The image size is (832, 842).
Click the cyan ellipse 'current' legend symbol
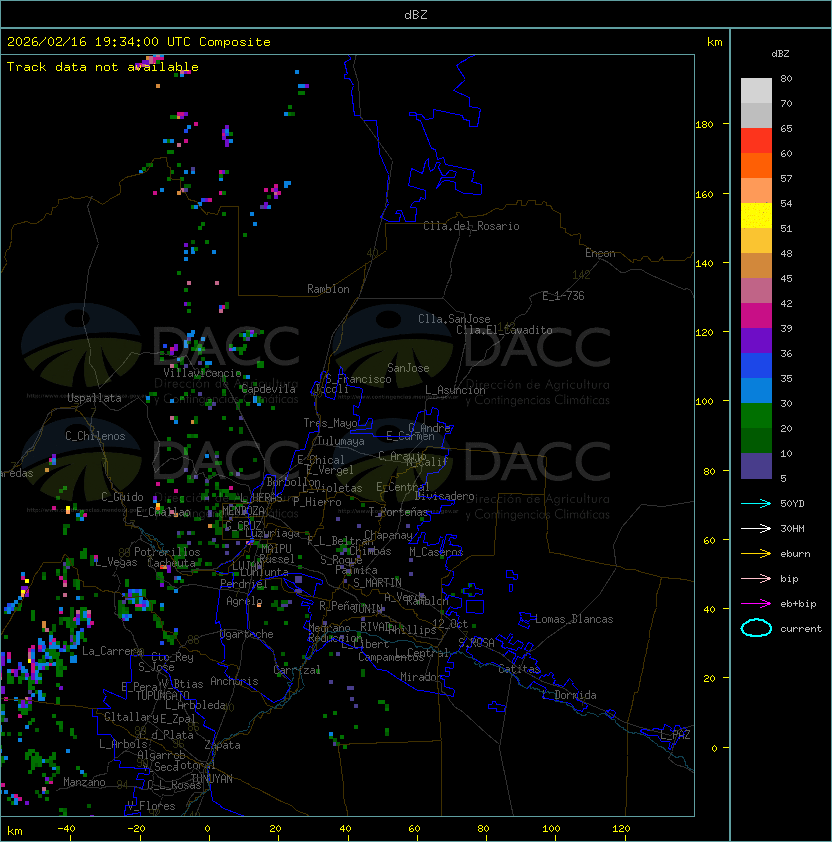(x=756, y=628)
